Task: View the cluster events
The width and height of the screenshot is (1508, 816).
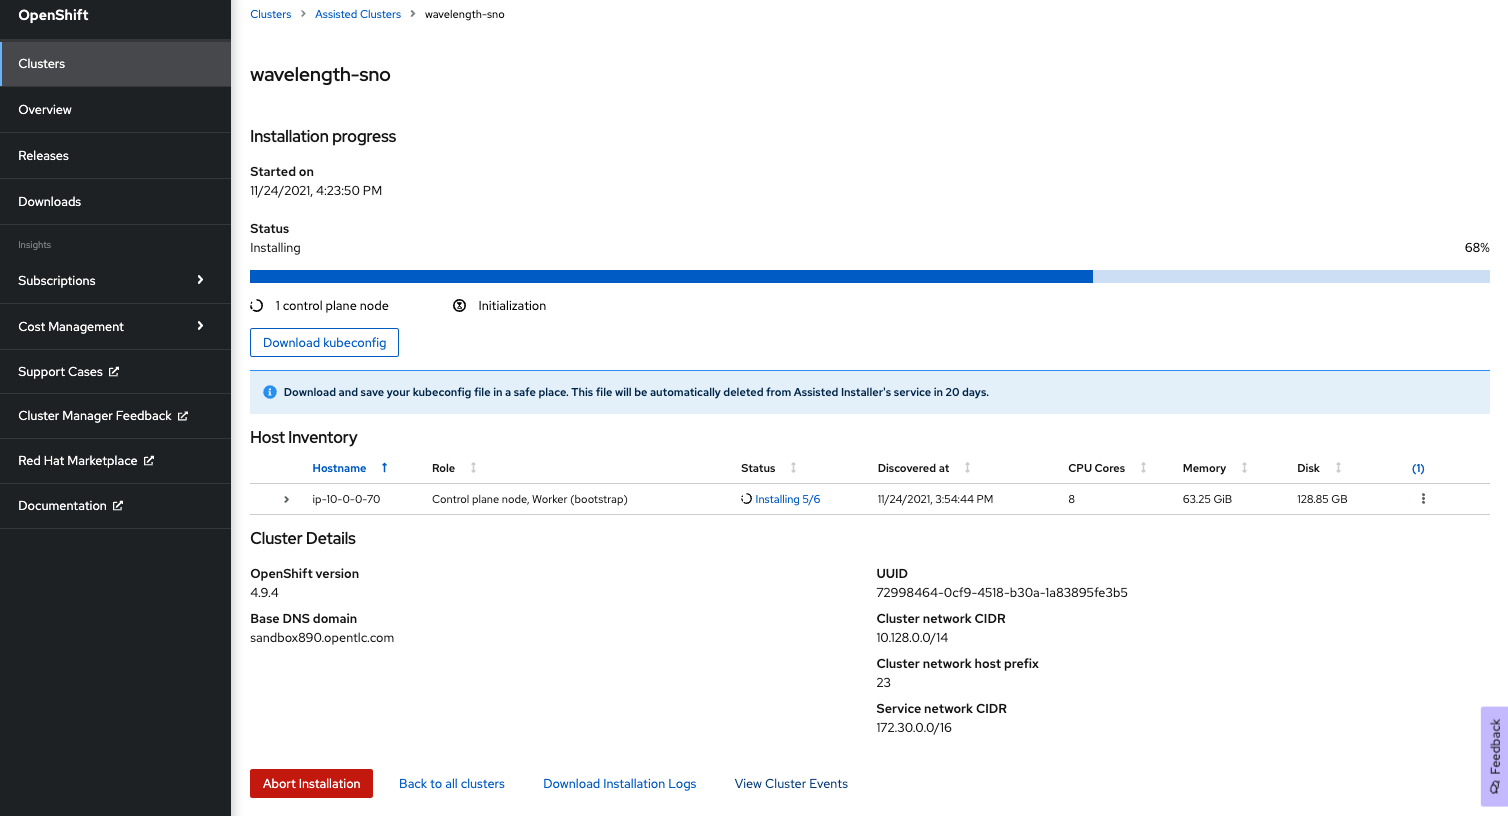Action: pos(791,784)
